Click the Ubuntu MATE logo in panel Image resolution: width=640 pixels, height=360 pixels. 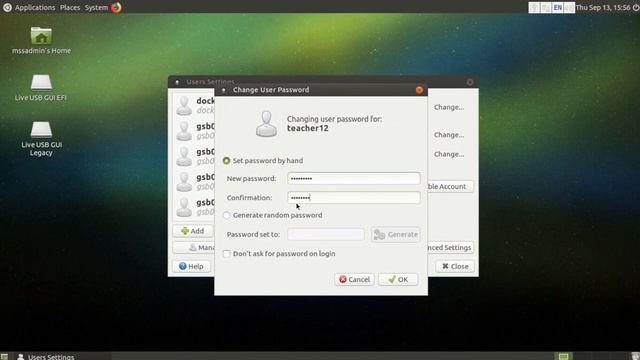[x=7, y=7]
